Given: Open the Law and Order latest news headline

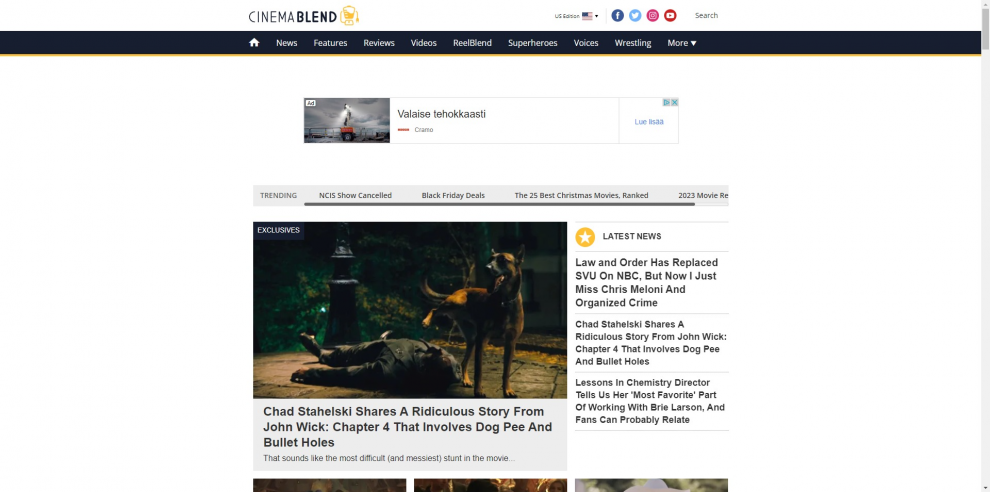Looking at the screenshot, I should pyautogui.click(x=647, y=282).
